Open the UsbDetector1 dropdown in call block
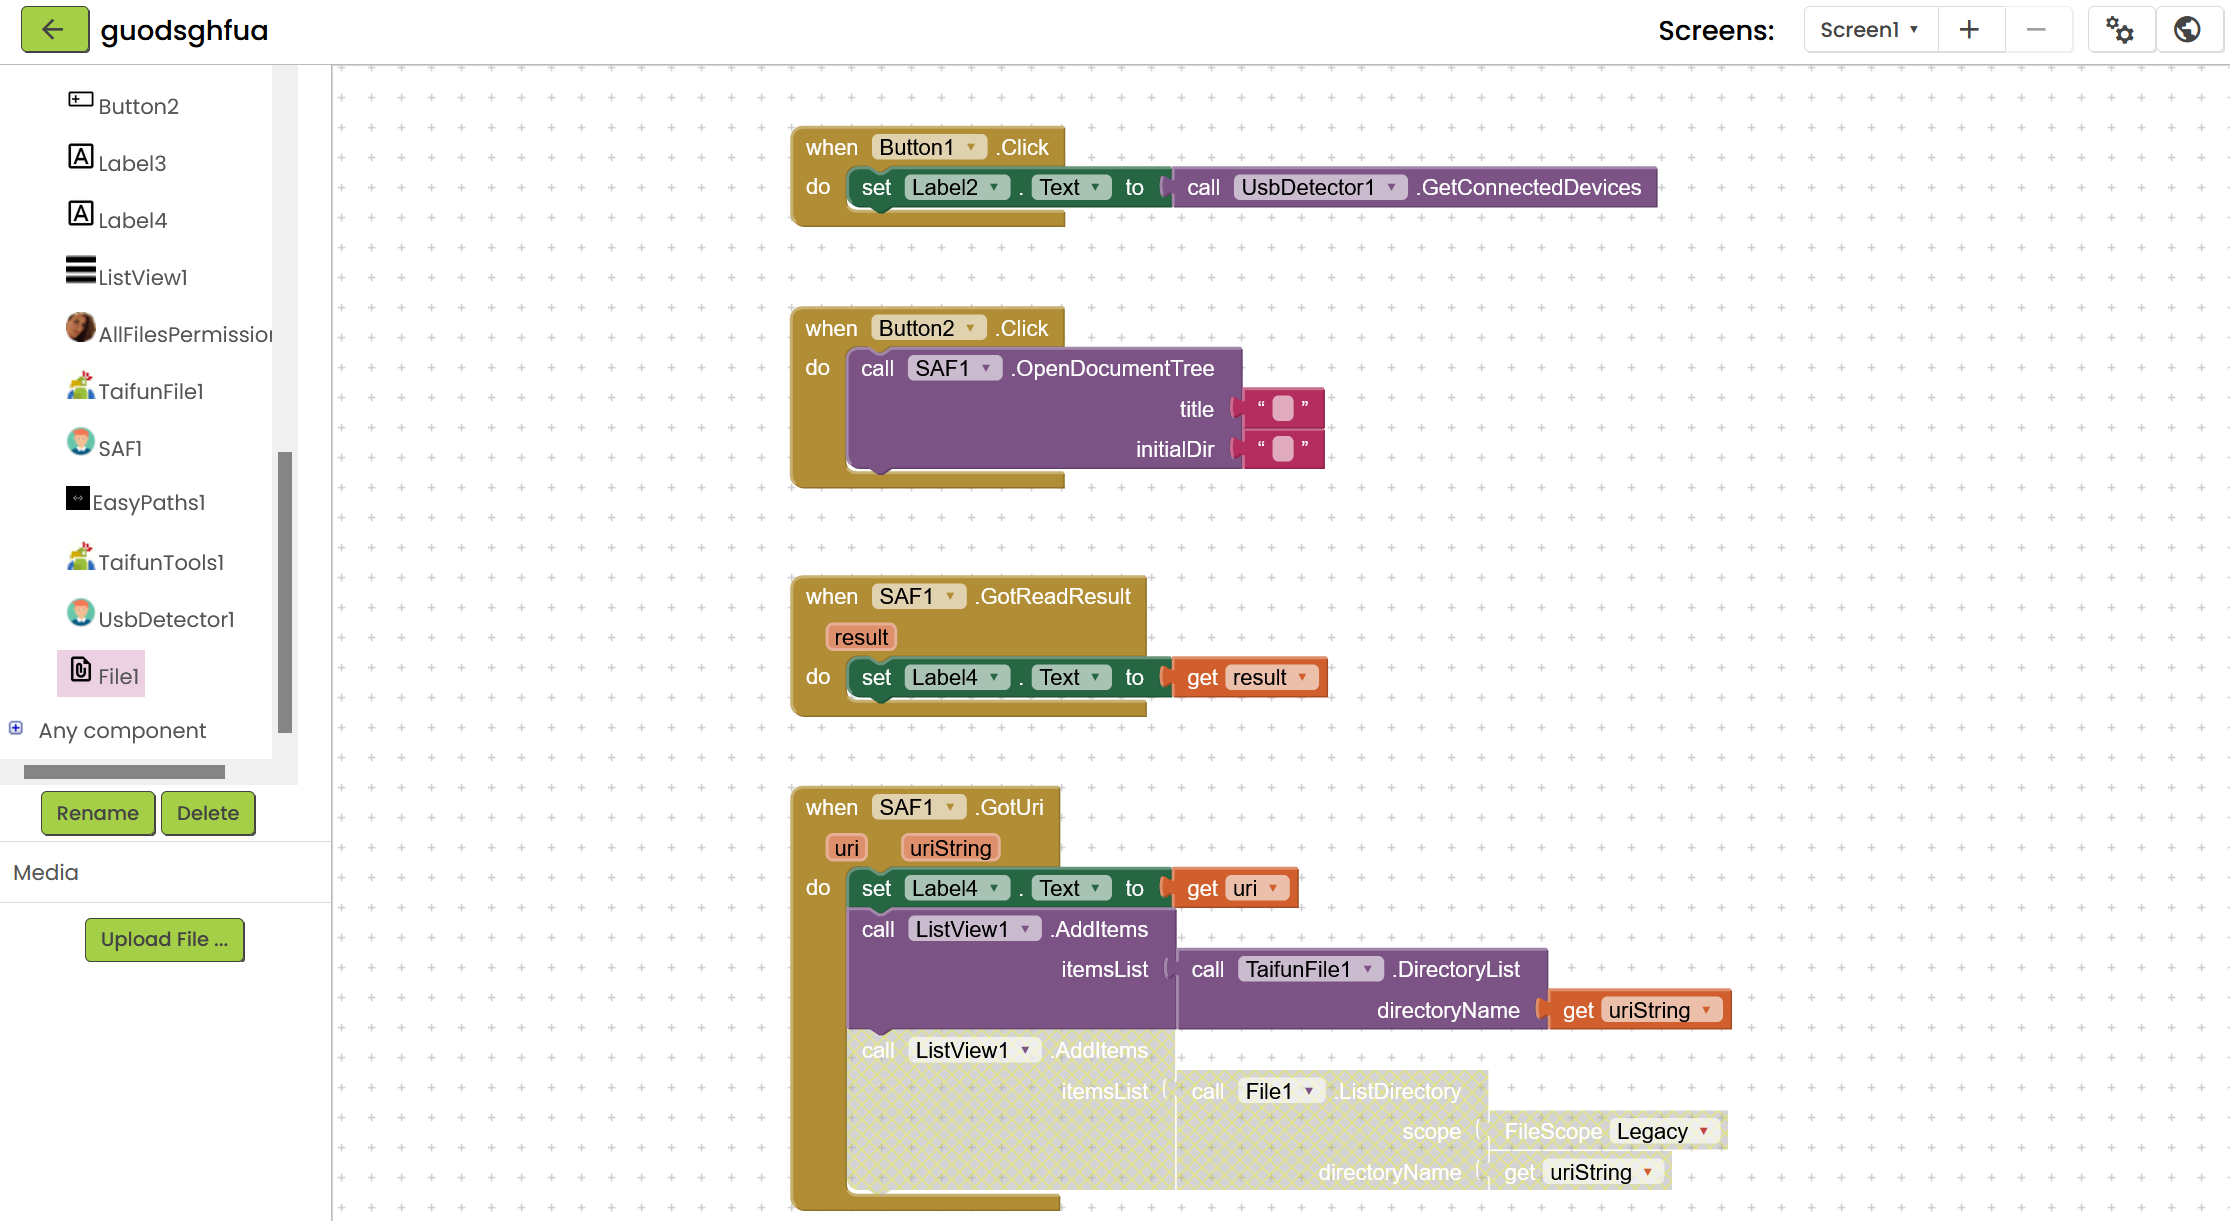 point(1391,187)
